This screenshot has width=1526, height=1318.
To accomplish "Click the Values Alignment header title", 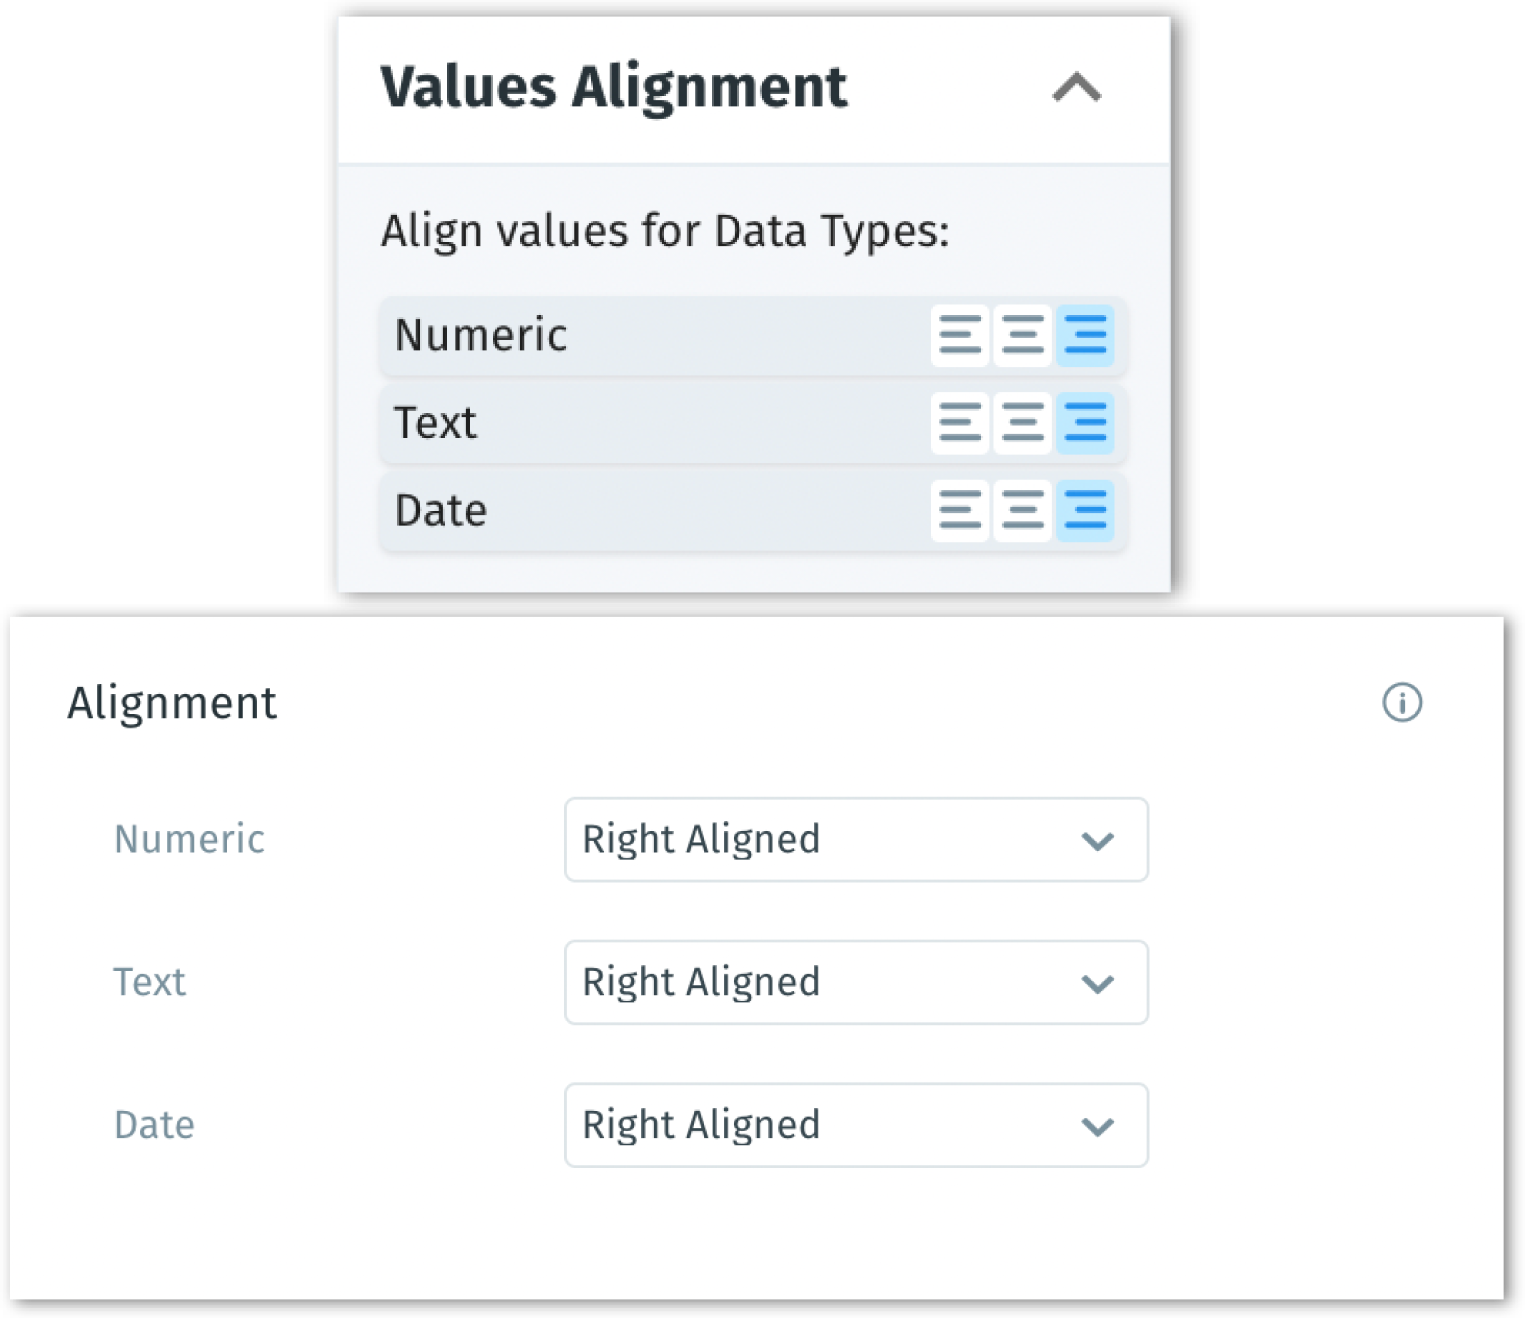I will (x=613, y=87).
